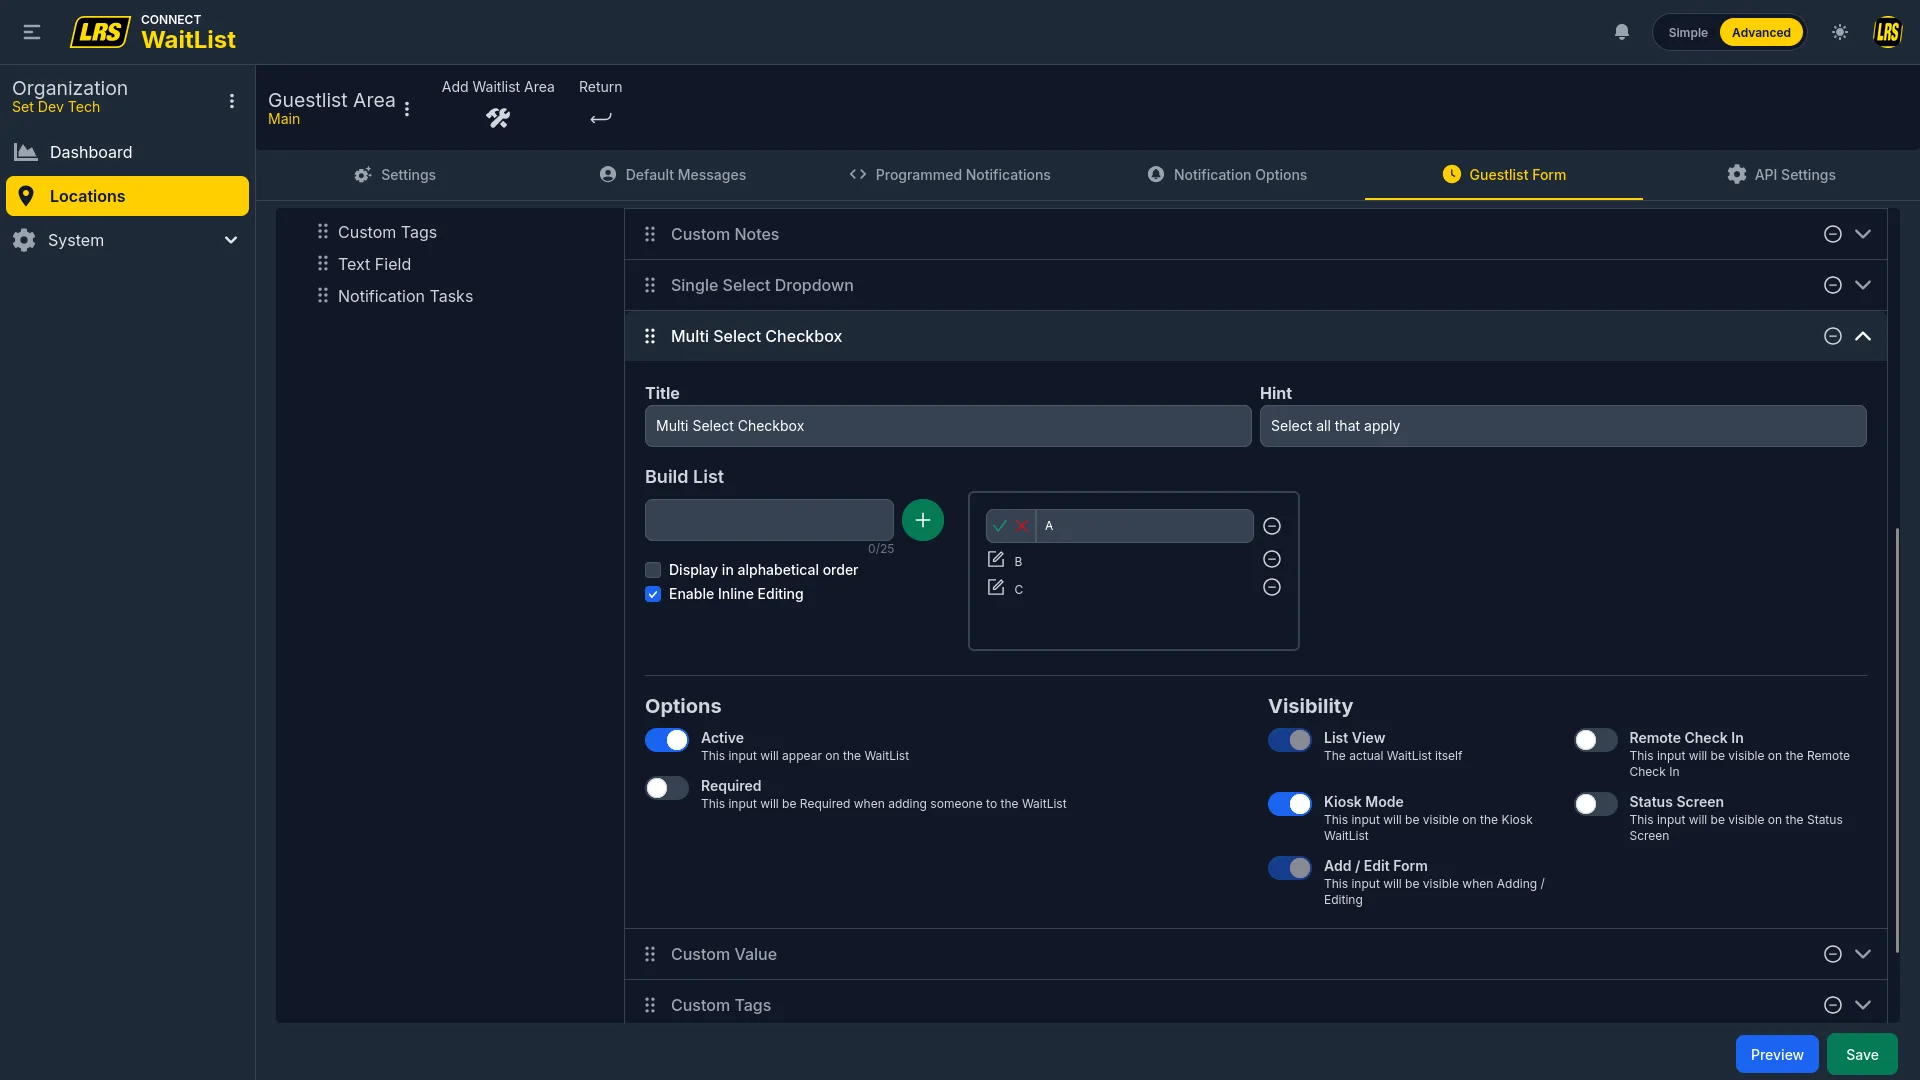Expand the Custom Tags section chevron
The height and width of the screenshot is (1080, 1920).
click(x=1863, y=1005)
